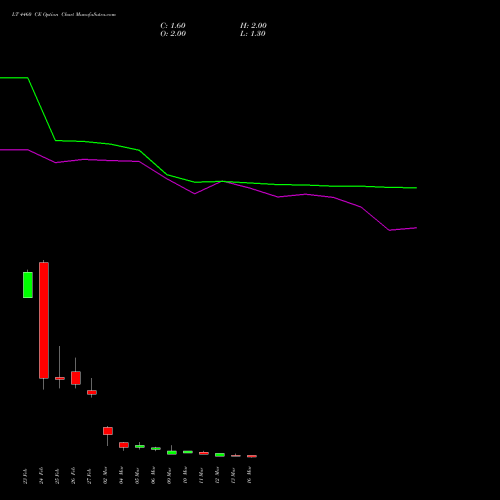Click the "23 Feb" date axis label
Screen dimensions: 500x500
26,476
